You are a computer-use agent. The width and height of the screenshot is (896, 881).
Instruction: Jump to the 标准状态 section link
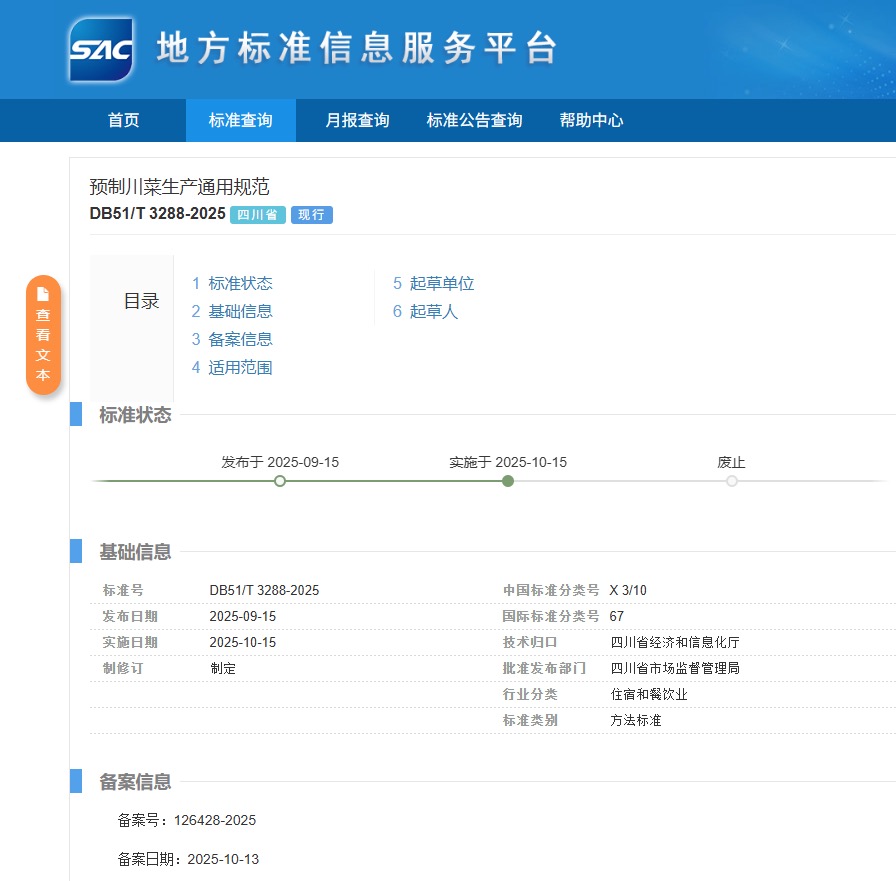coord(240,283)
